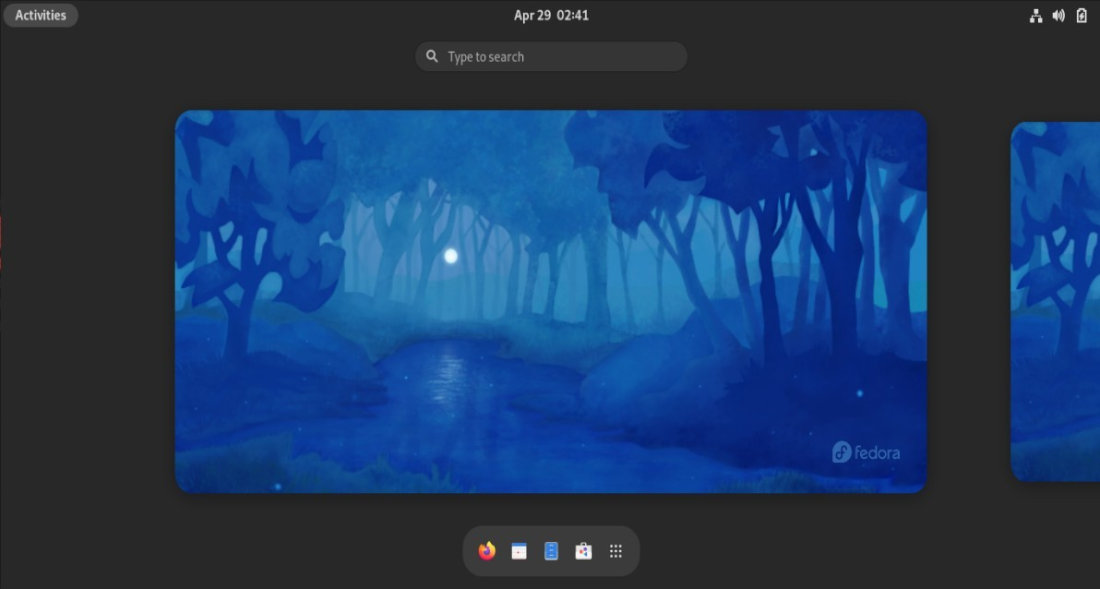Open the date and time calendar popup

[551, 14]
